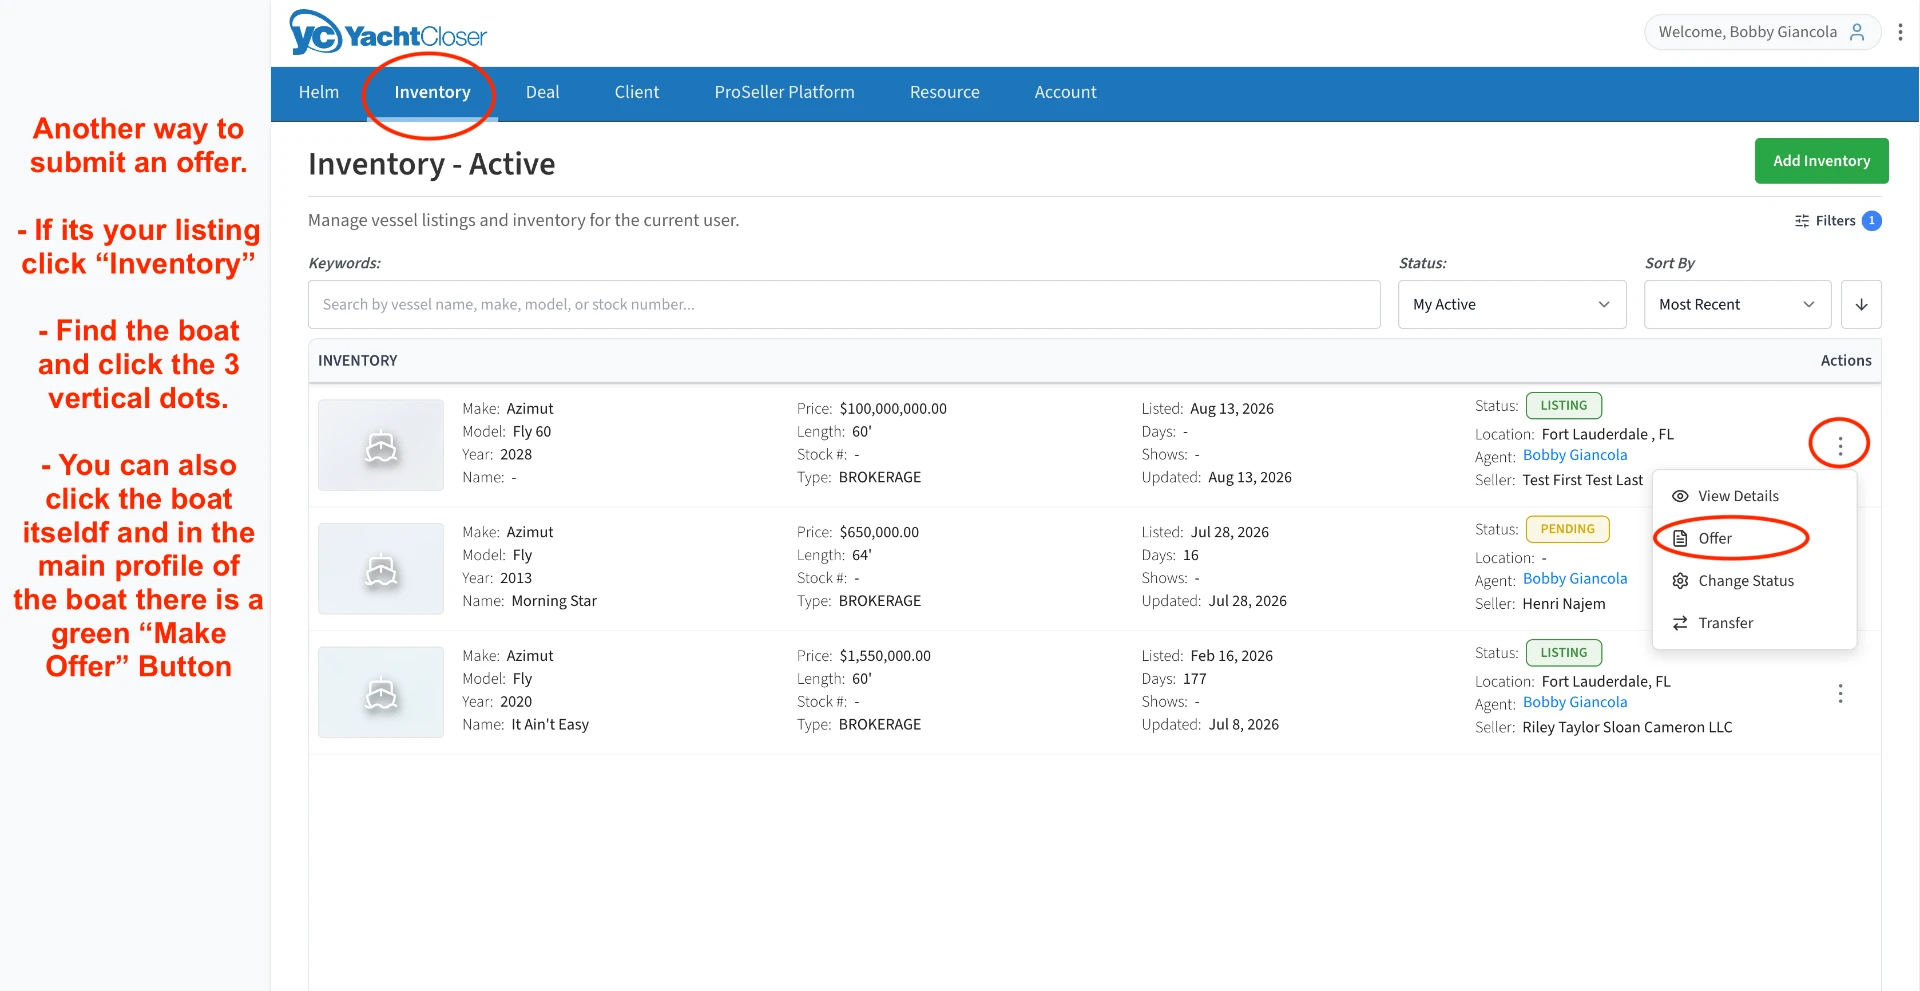Click the price $650,000.00
The width and height of the screenshot is (1920, 991).
(x=879, y=533)
